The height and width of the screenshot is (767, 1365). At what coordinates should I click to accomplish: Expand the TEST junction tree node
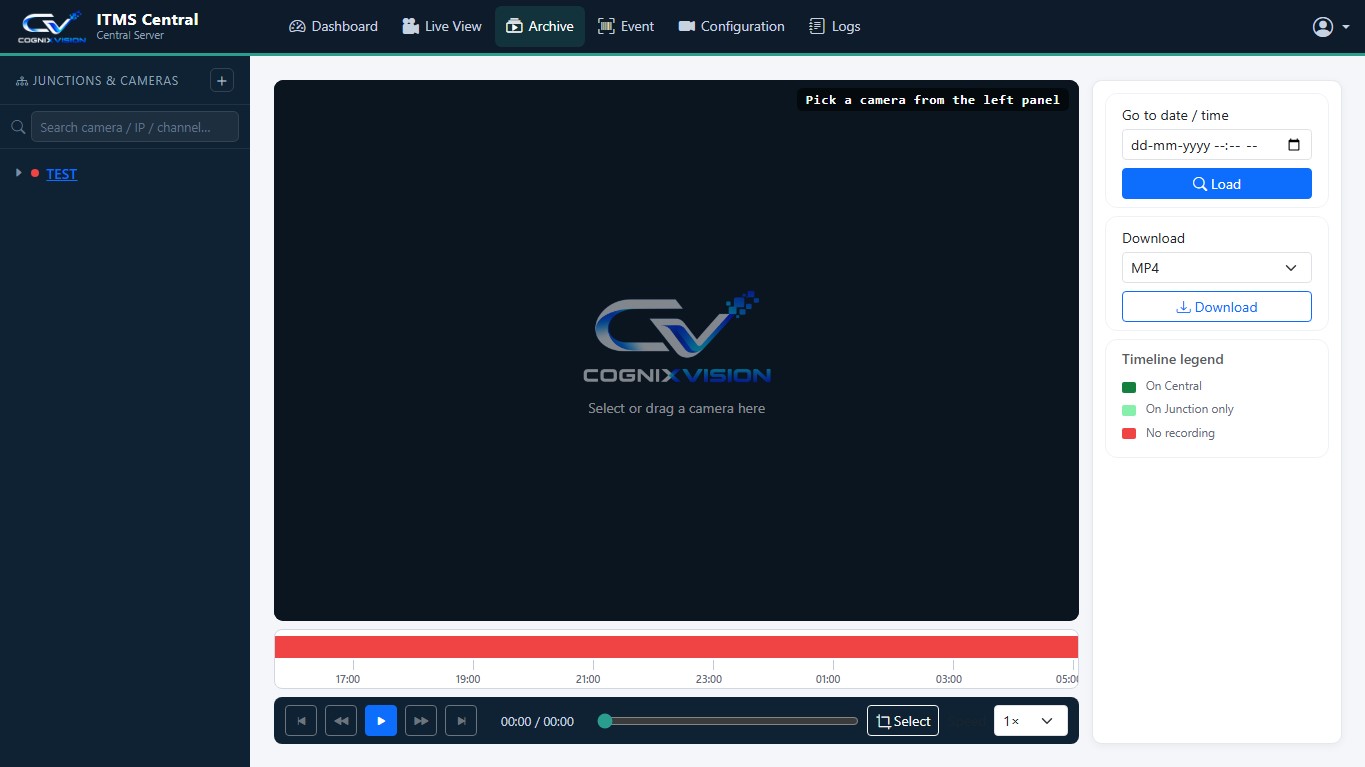coord(18,173)
